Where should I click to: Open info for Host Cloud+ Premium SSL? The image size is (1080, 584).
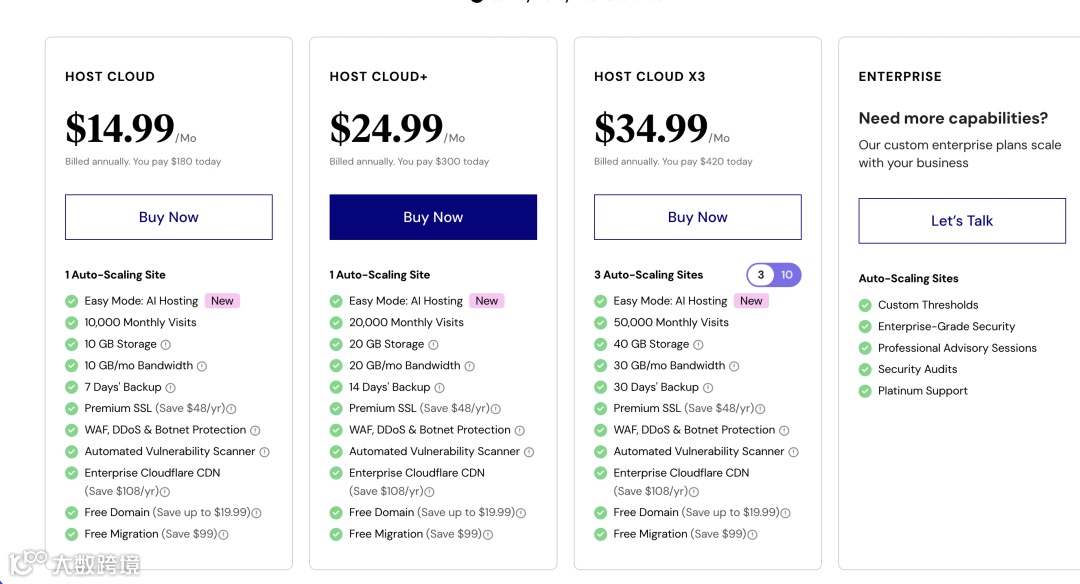click(496, 409)
